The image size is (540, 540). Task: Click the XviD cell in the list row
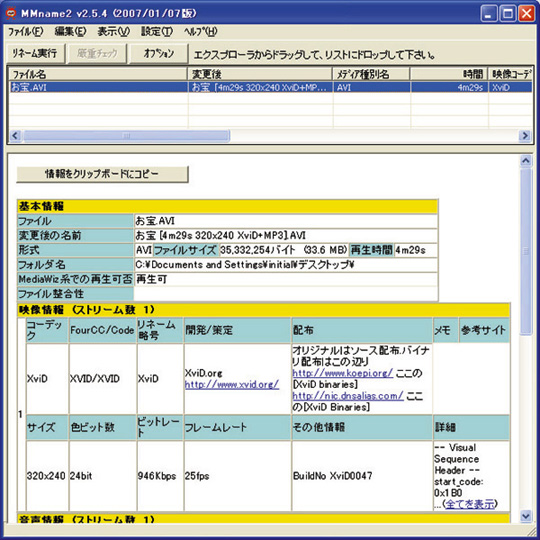point(510,87)
